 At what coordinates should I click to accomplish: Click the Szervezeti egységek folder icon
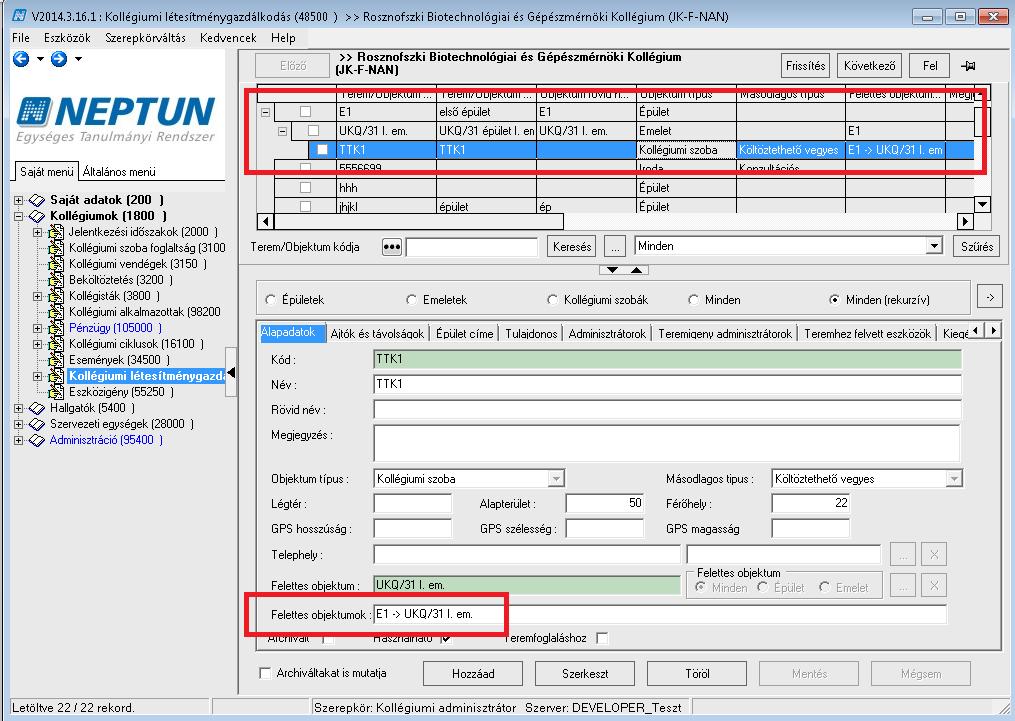point(36,424)
